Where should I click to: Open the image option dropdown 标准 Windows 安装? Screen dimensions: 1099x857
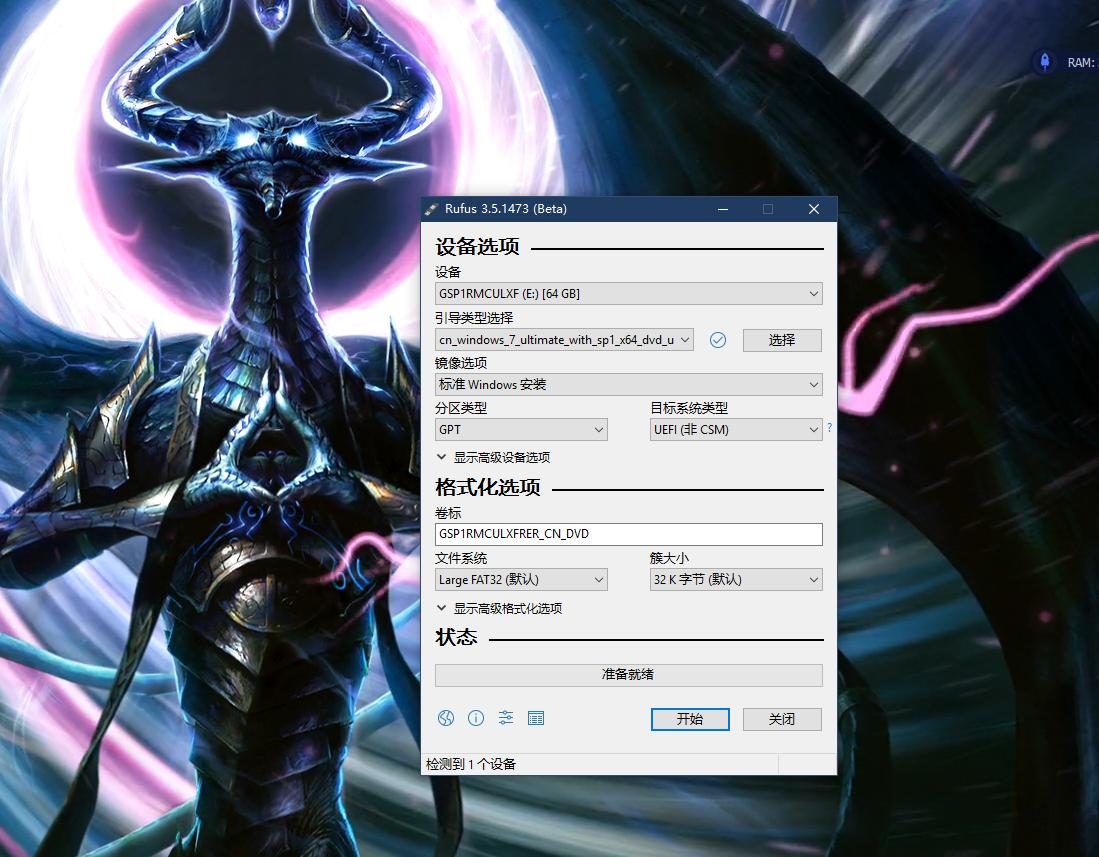[629, 385]
